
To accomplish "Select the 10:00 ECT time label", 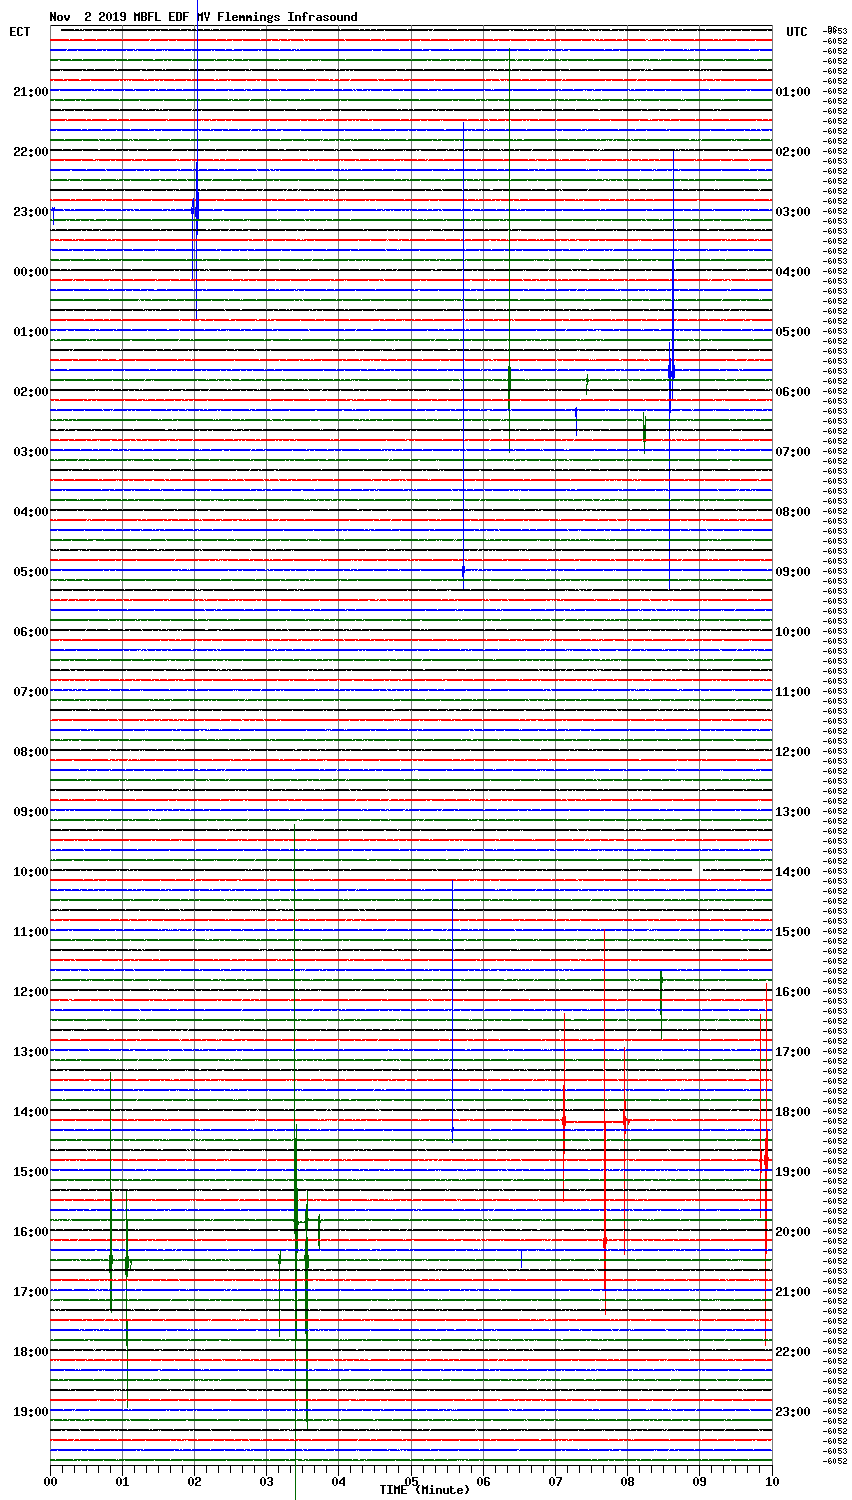I will [x=30, y=872].
